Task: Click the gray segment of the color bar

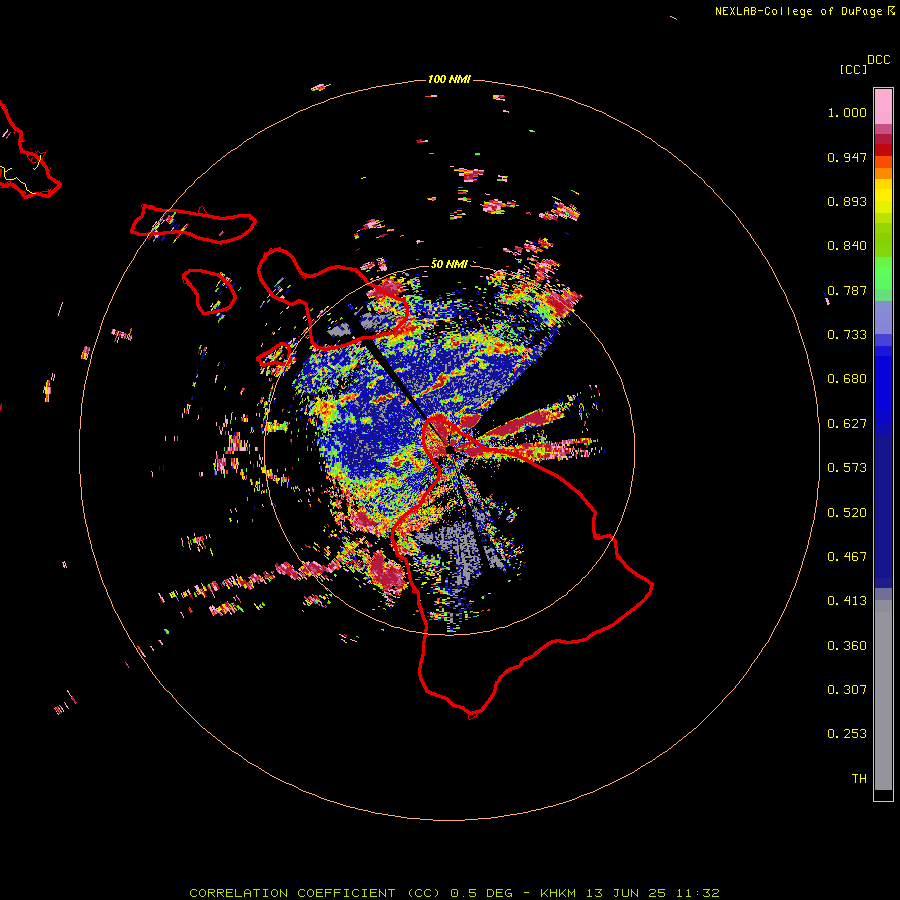Action: coord(883,695)
